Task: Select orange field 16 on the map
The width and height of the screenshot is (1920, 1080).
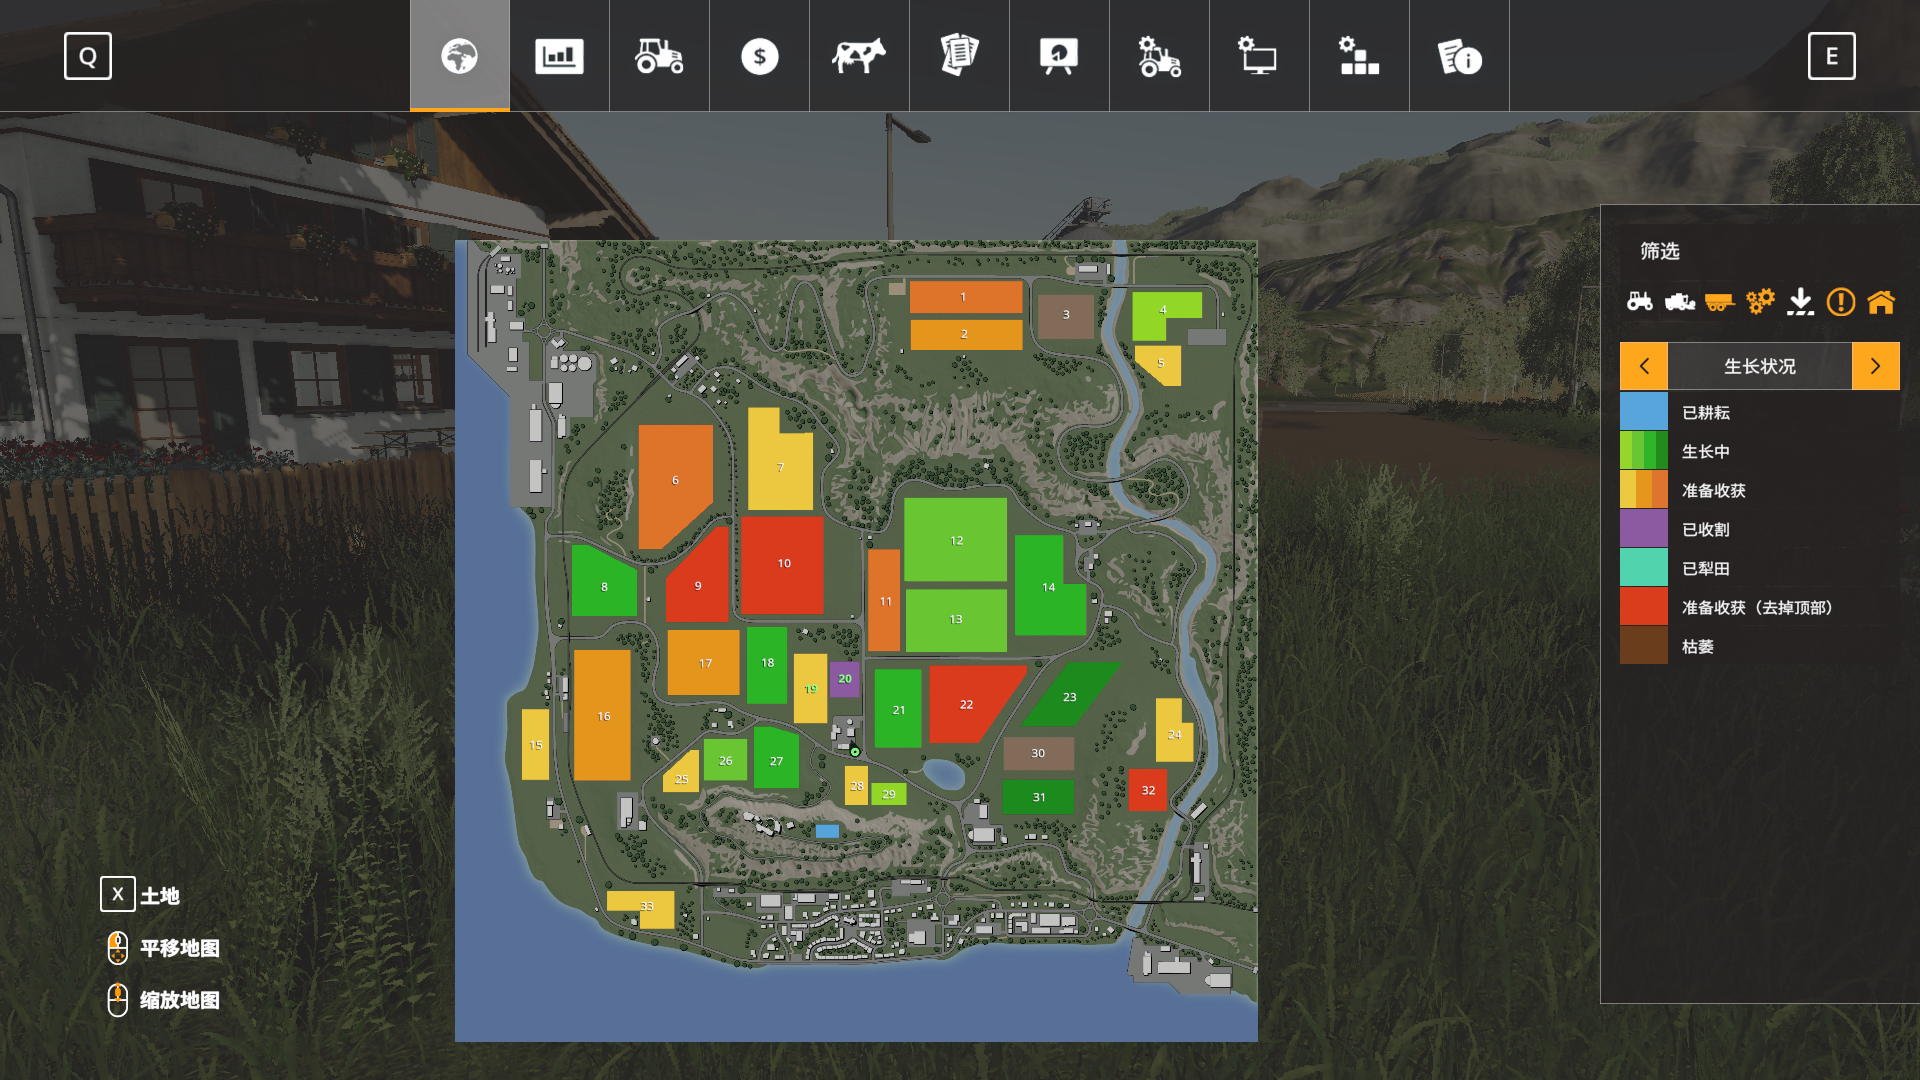Action: [602, 715]
